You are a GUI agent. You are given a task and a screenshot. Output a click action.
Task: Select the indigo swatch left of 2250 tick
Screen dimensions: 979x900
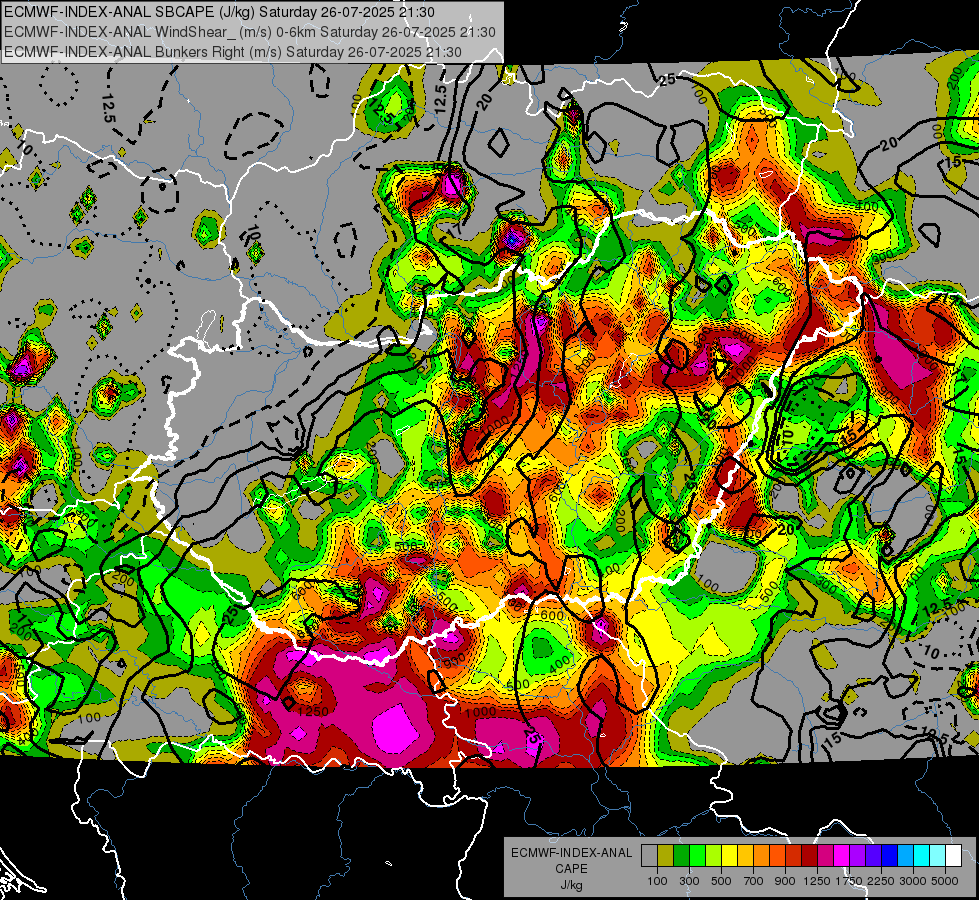(873, 856)
